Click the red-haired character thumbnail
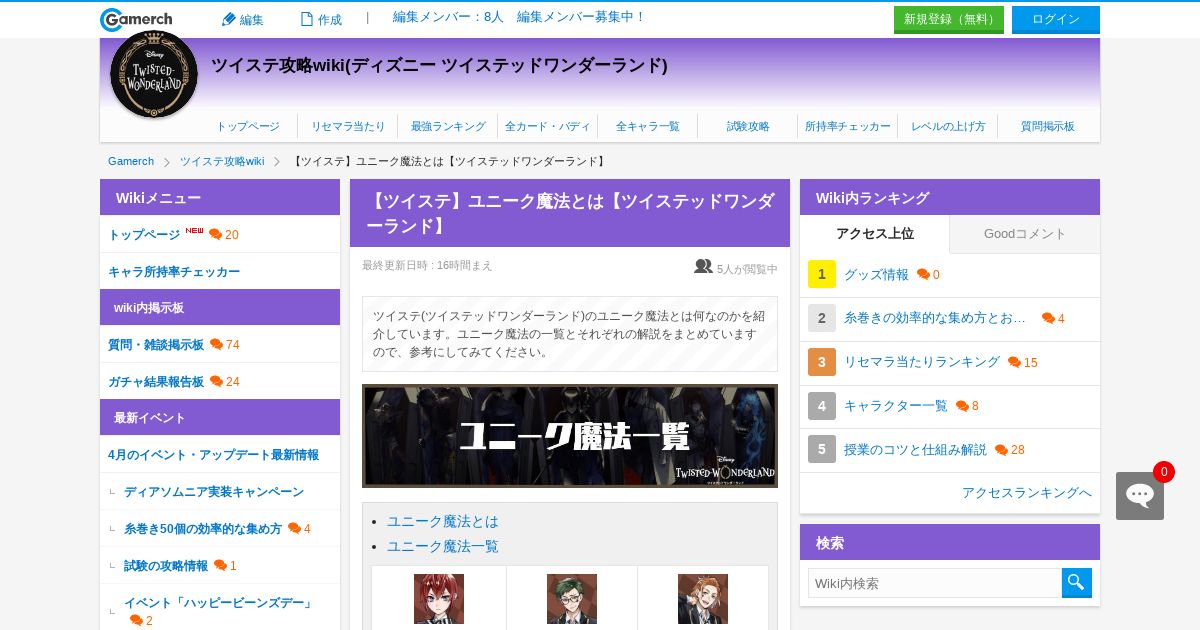The height and width of the screenshot is (630, 1200). coord(439,599)
